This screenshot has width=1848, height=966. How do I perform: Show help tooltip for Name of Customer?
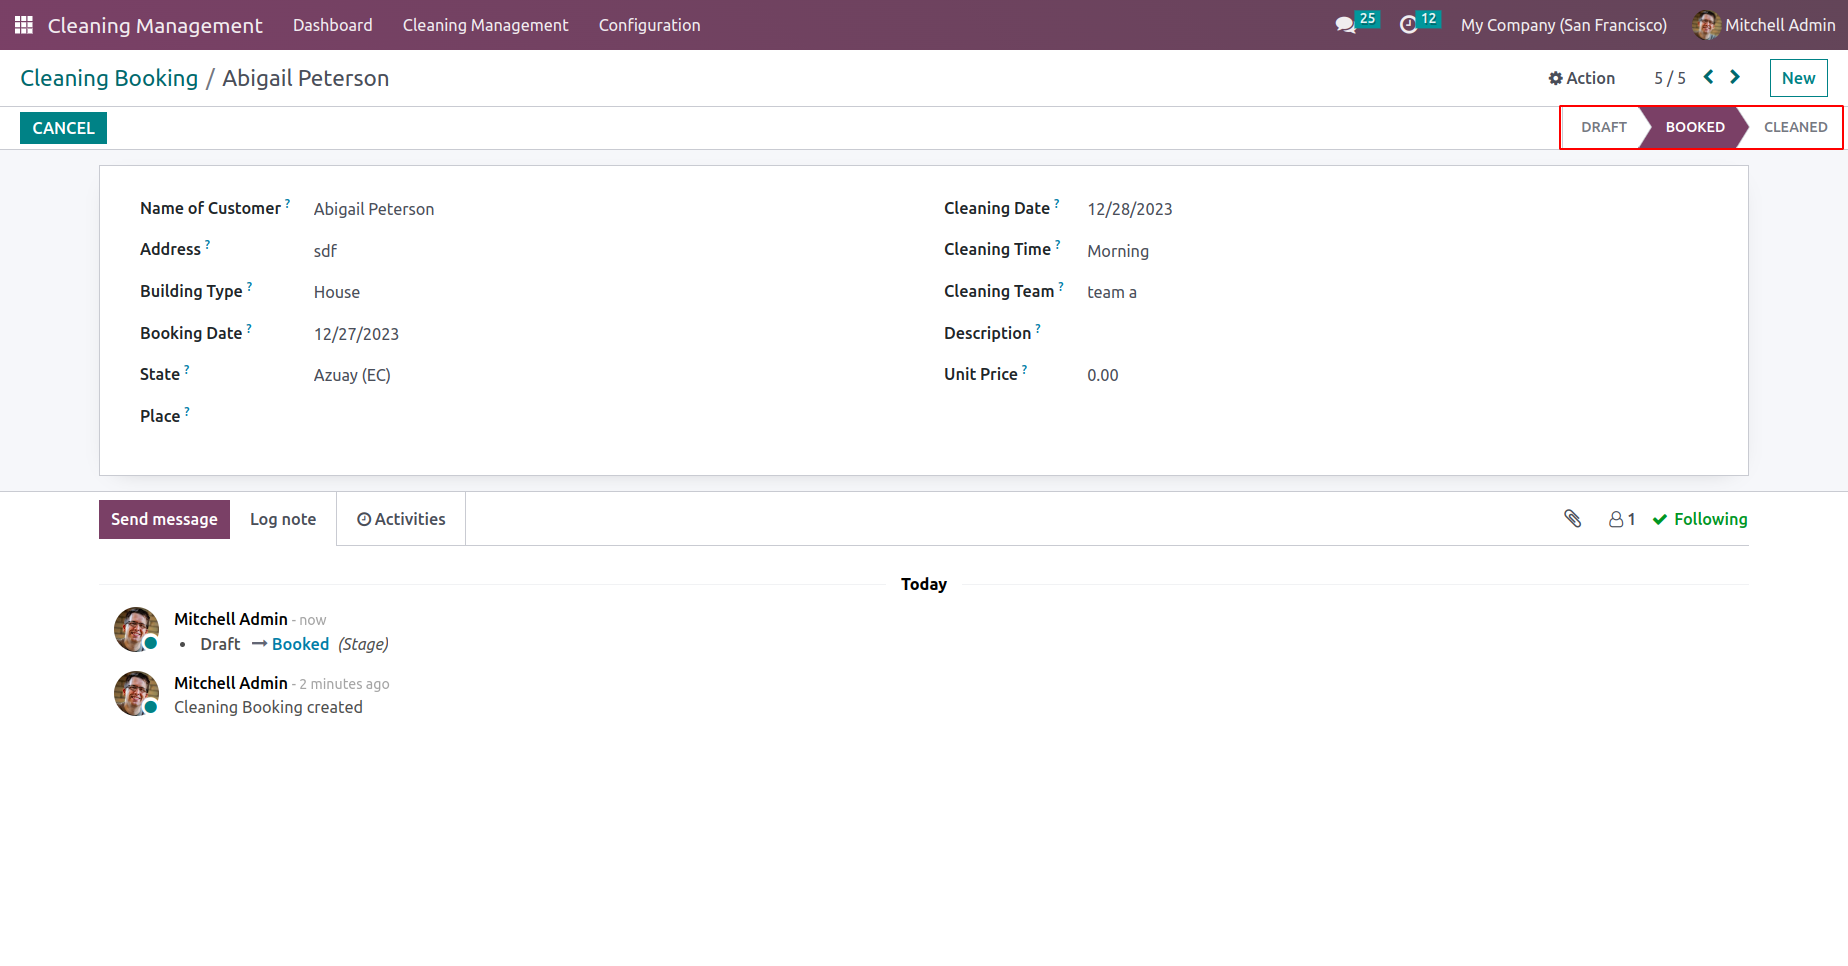[x=288, y=203]
